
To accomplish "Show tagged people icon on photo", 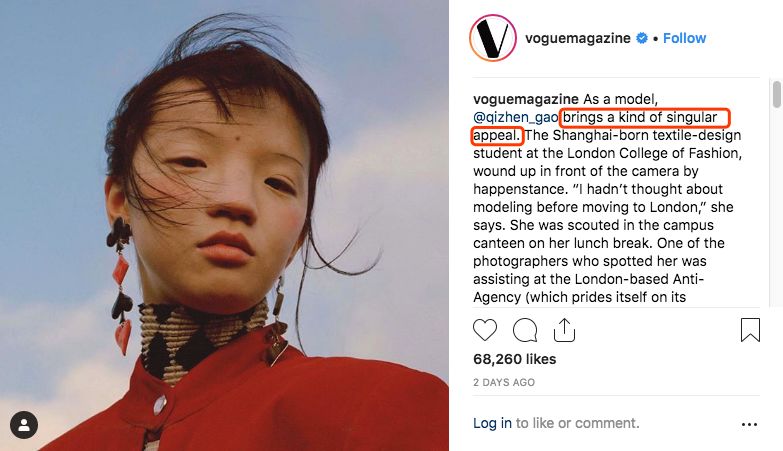I will pos(23,425).
